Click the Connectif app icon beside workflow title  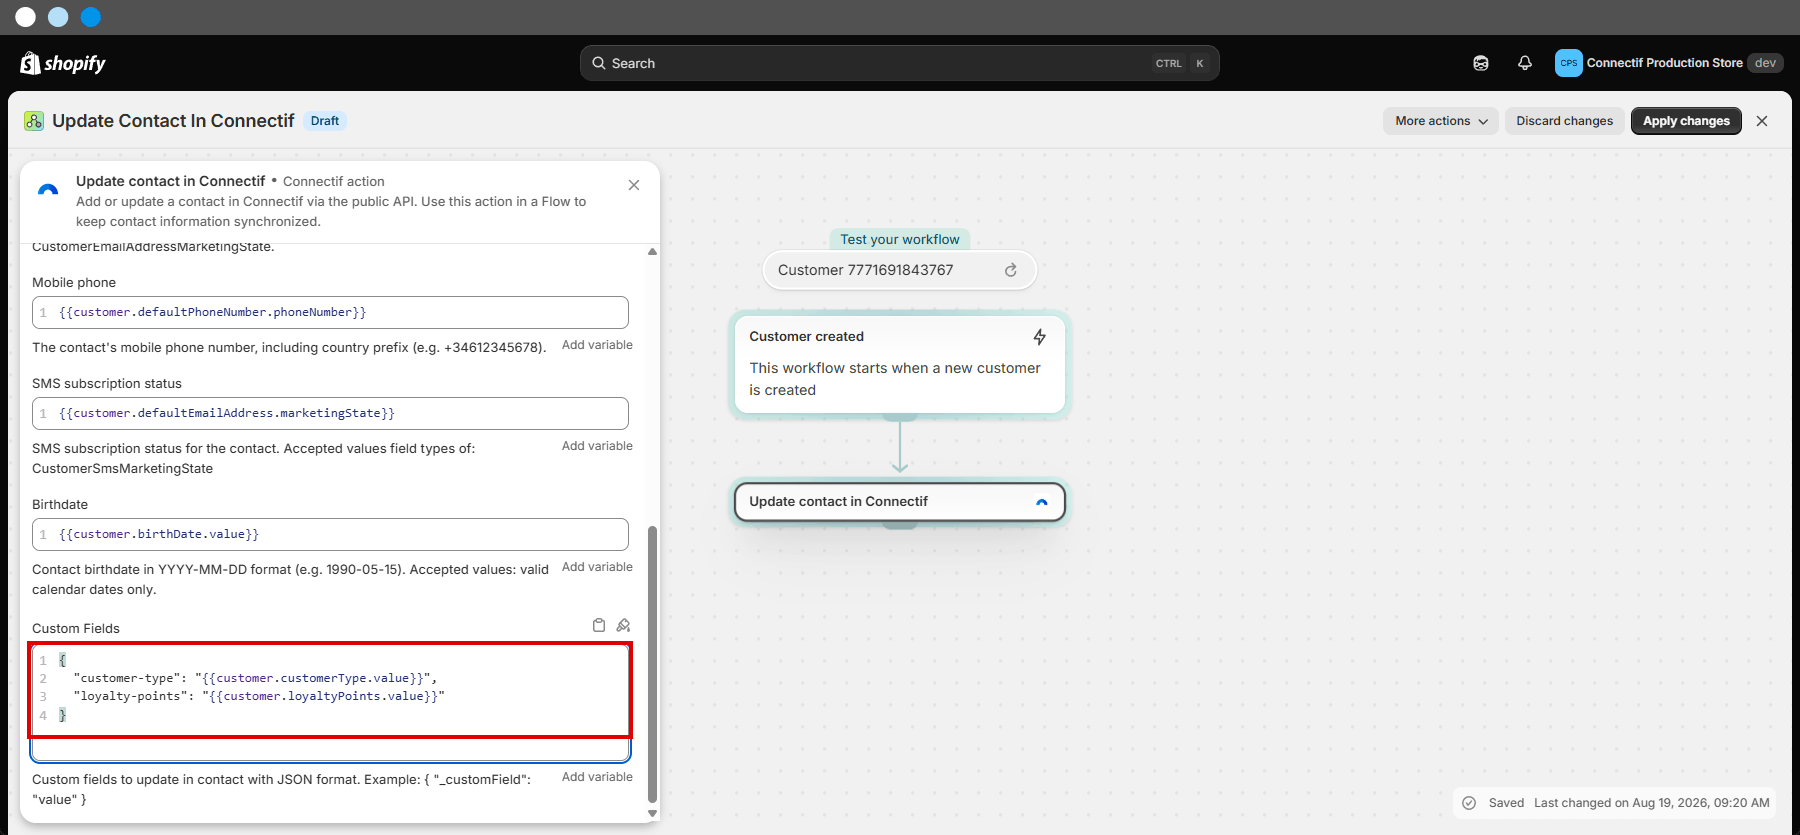(x=34, y=121)
